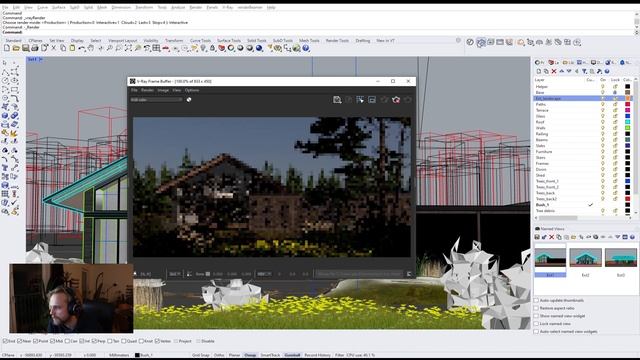
Task: Toggle visibility bulb for Paths layer
Action: (x=603, y=104)
